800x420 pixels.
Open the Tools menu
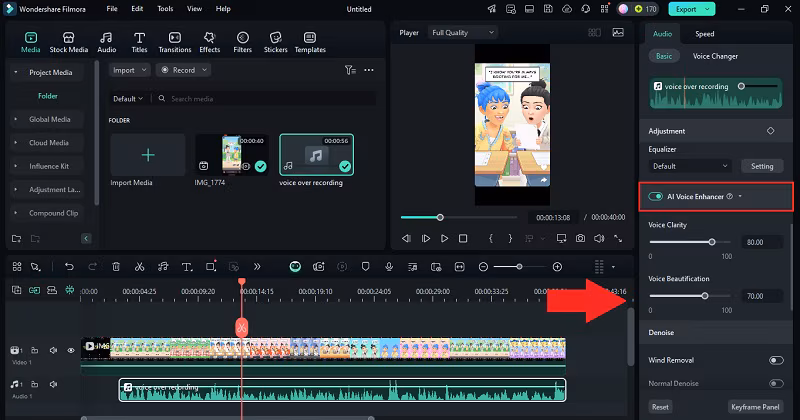pyautogui.click(x=165, y=8)
